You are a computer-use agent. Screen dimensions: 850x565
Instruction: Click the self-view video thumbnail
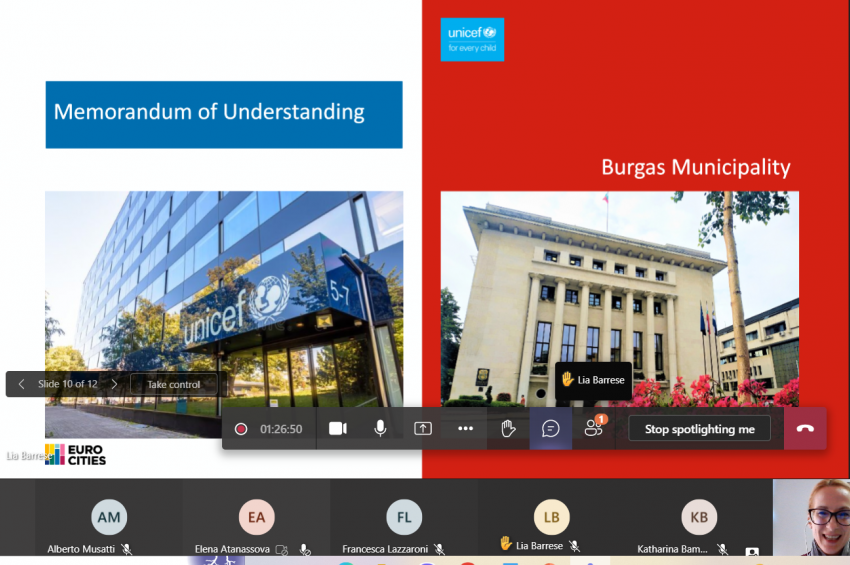811,517
